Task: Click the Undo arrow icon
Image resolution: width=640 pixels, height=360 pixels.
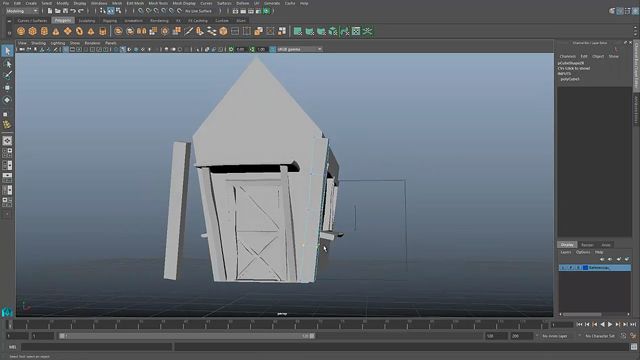Action: coord(73,11)
